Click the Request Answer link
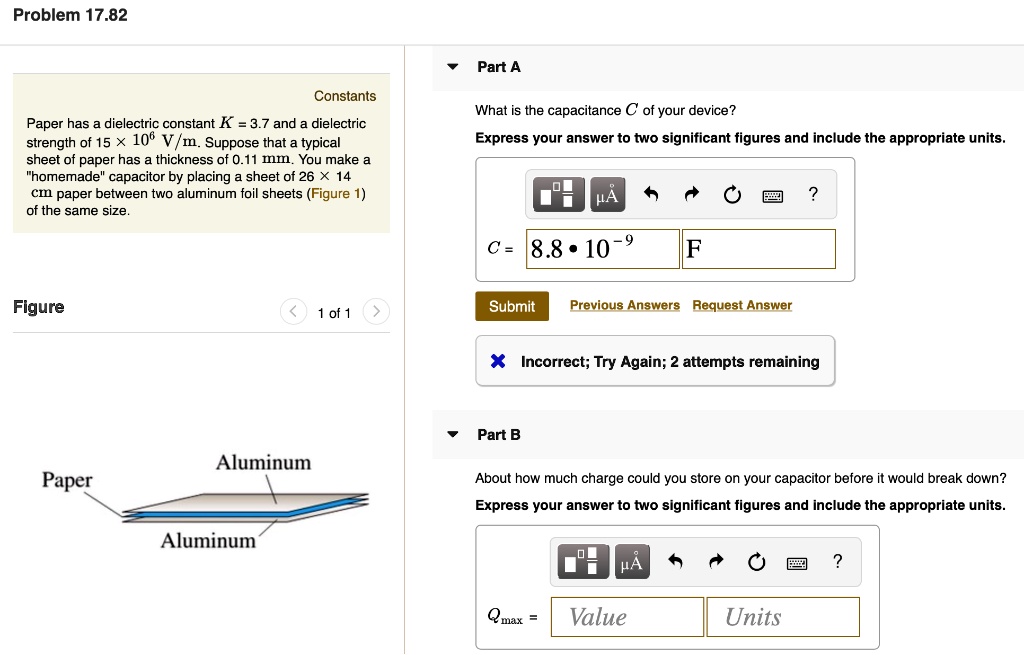 pos(742,305)
